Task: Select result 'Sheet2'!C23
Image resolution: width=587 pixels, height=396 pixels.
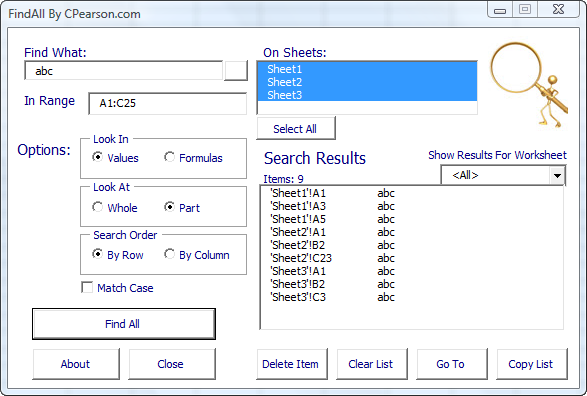Action: [412, 258]
